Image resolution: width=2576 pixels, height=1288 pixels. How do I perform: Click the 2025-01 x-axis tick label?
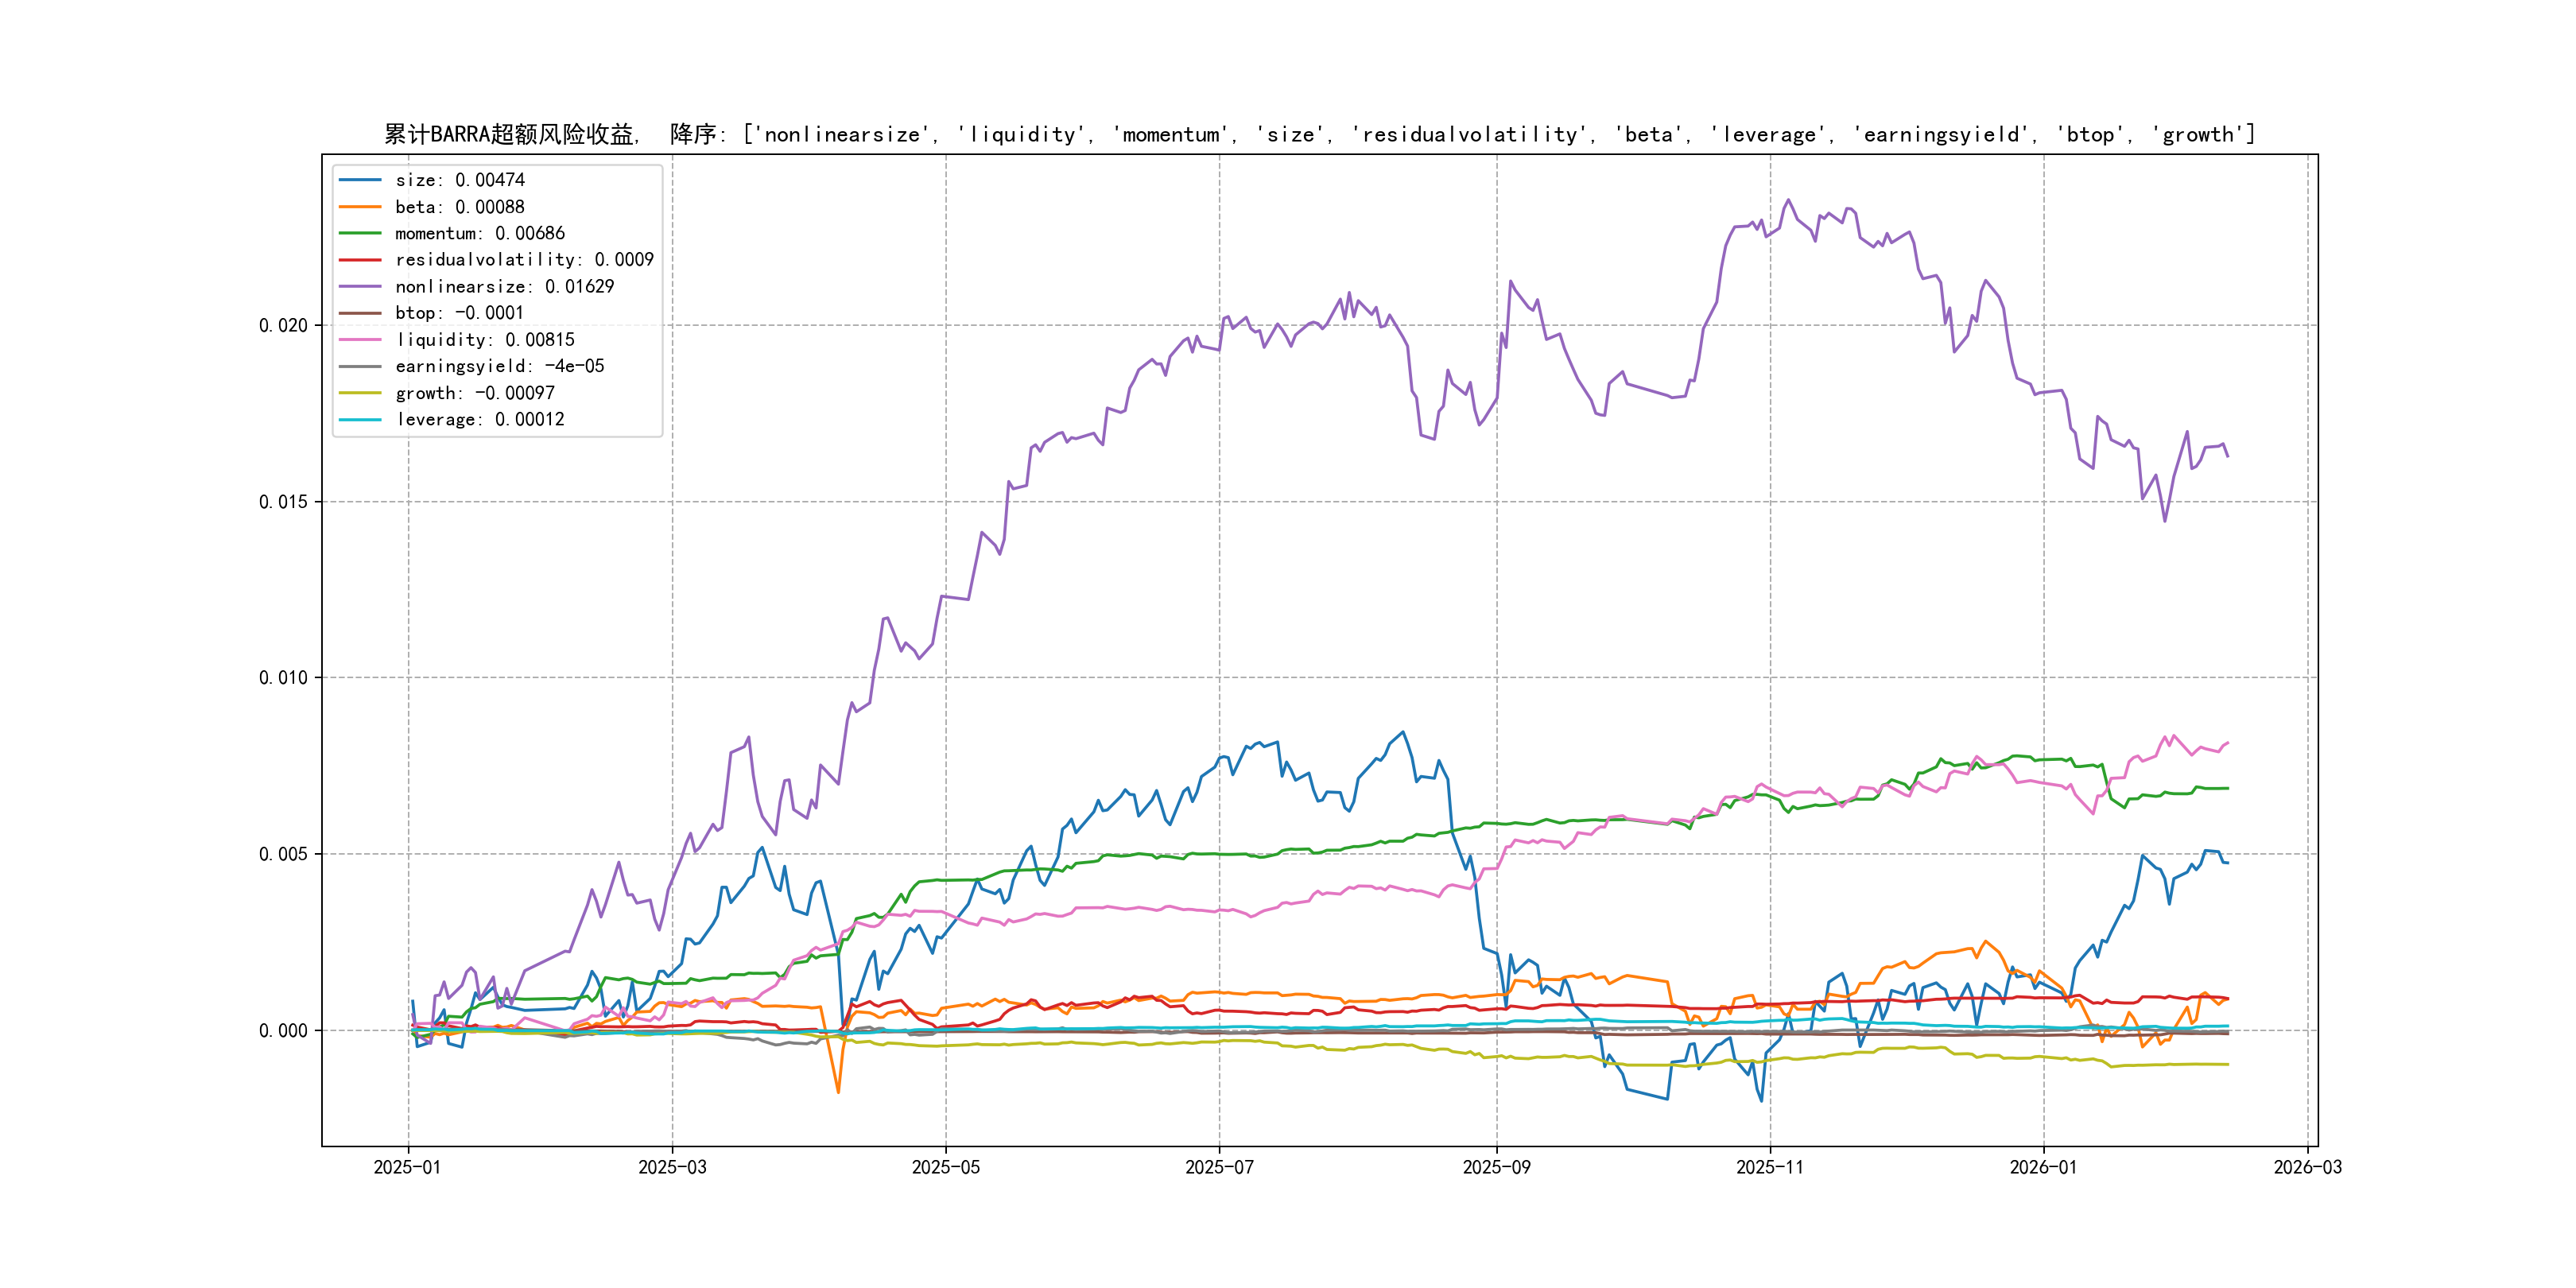[407, 1167]
